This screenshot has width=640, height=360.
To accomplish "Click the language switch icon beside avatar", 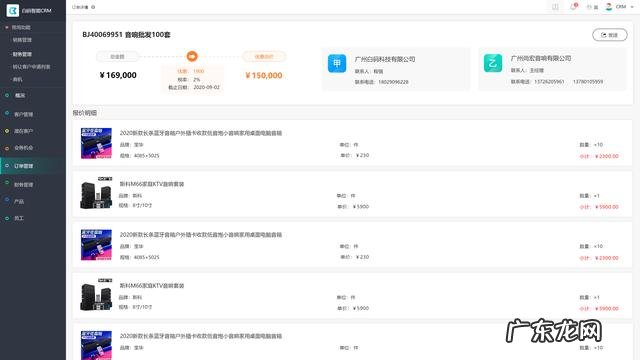I will pos(592,7).
